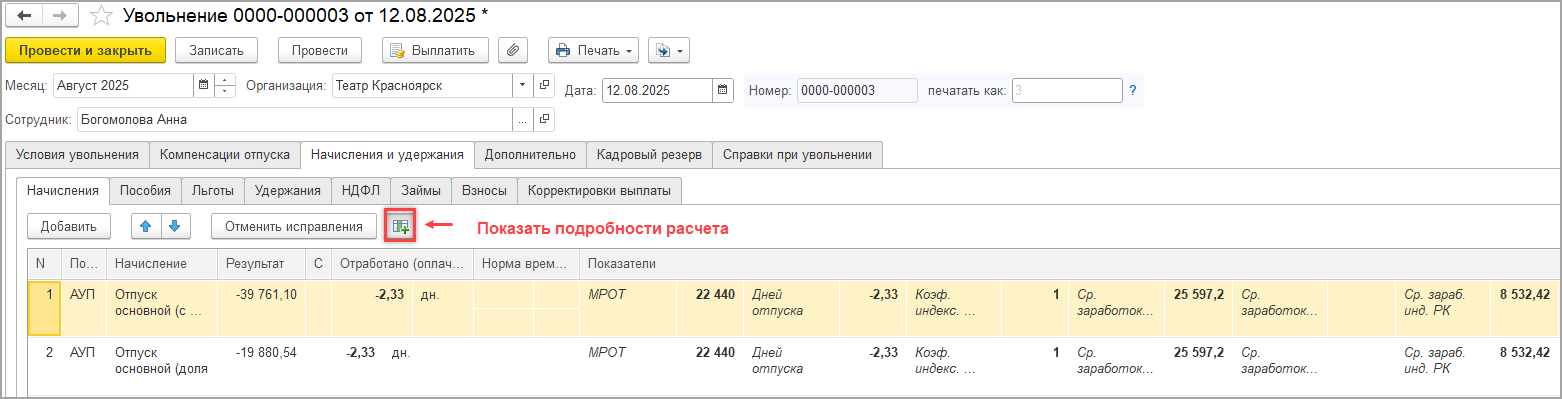Open attached files via paperclip icon
1562x399 pixels.
click(512, 50)
